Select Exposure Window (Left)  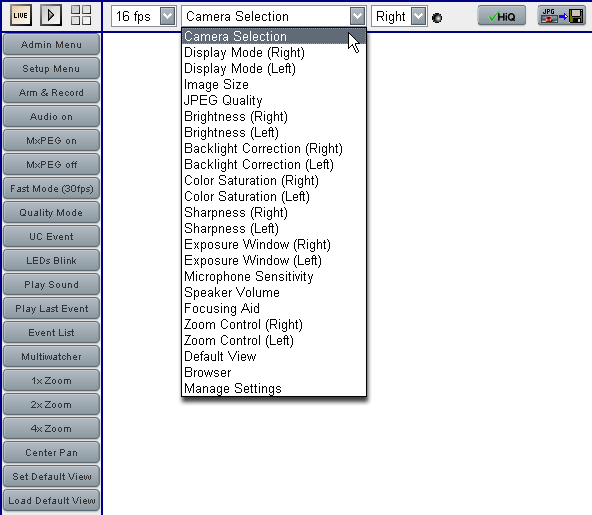(x=274, y=261)
